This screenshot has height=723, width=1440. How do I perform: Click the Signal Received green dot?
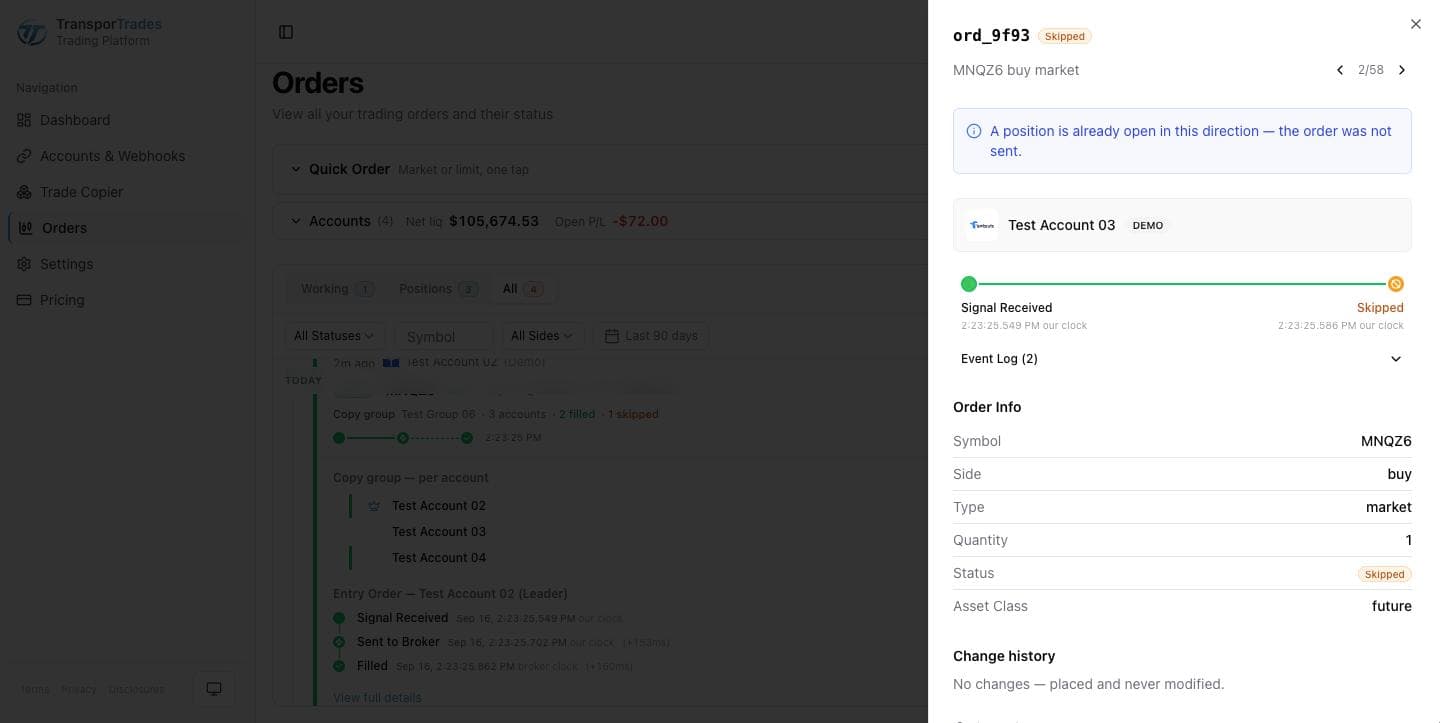(968, 284)
